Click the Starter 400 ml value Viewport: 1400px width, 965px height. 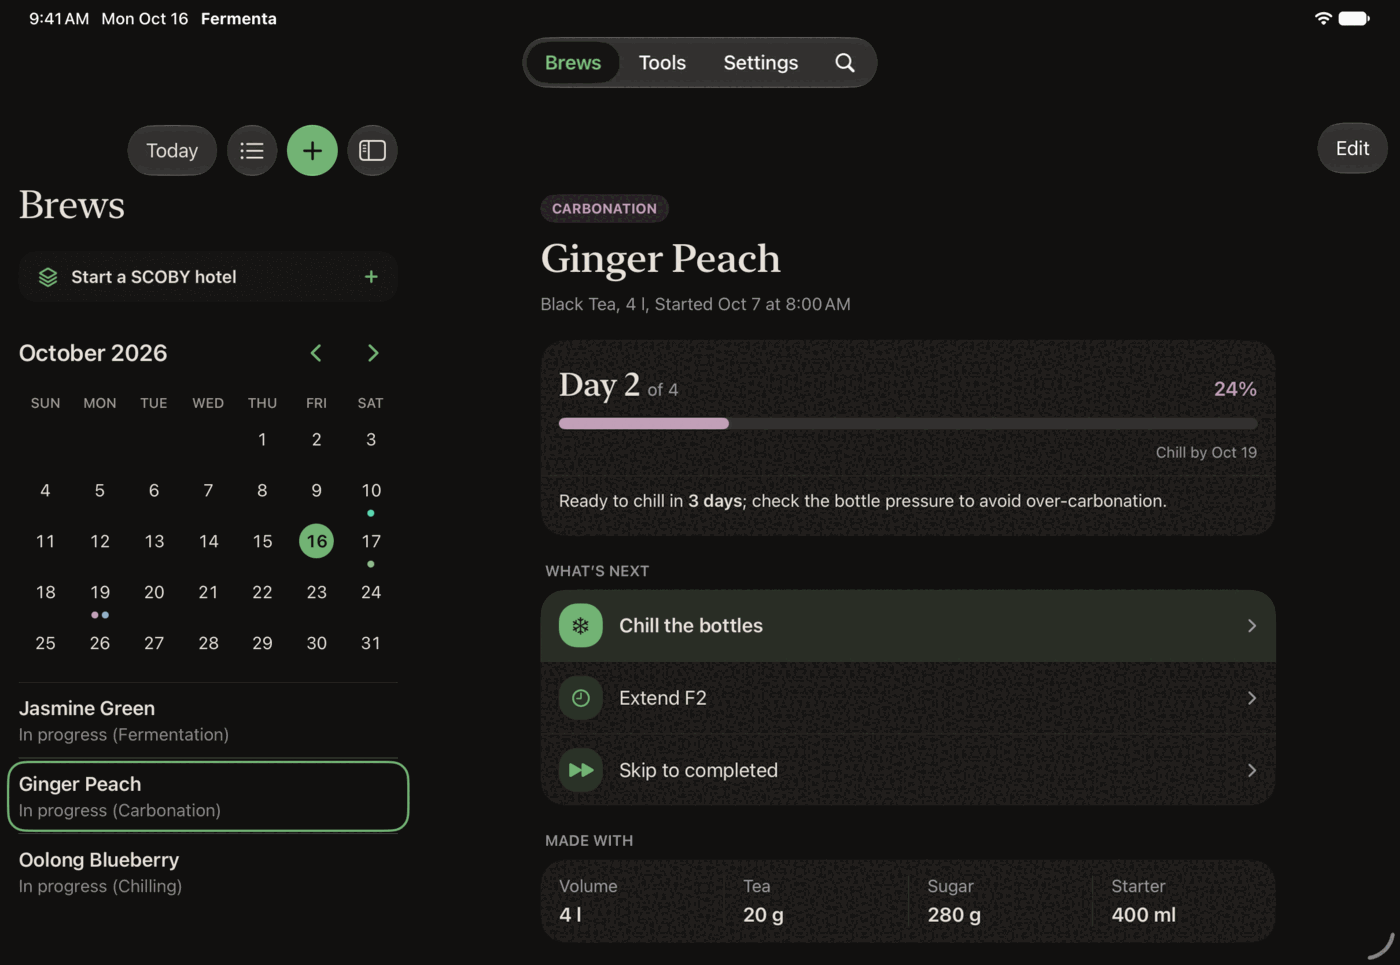coord(1143,914)
